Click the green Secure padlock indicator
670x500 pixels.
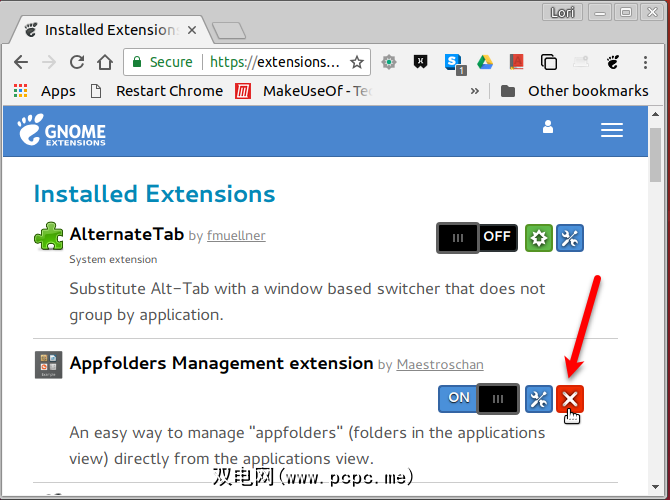162,62
